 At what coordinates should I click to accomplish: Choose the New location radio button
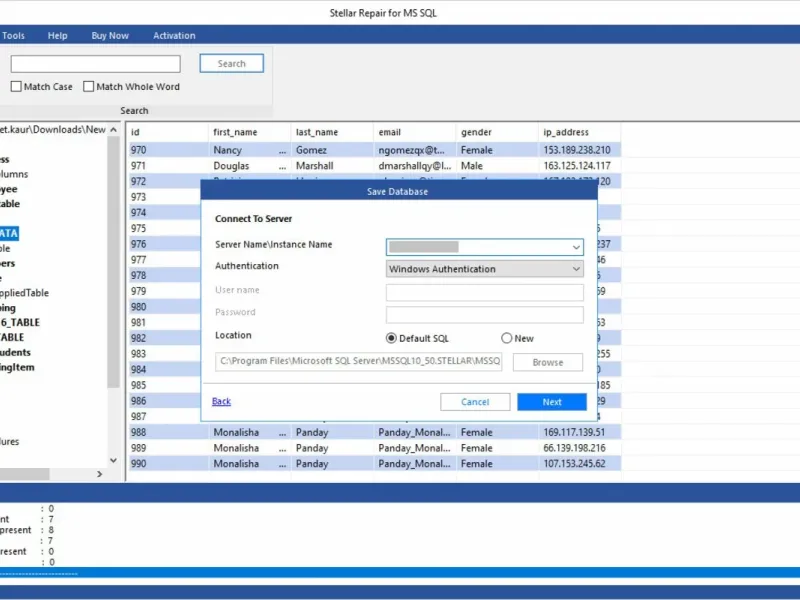[507, 338]
